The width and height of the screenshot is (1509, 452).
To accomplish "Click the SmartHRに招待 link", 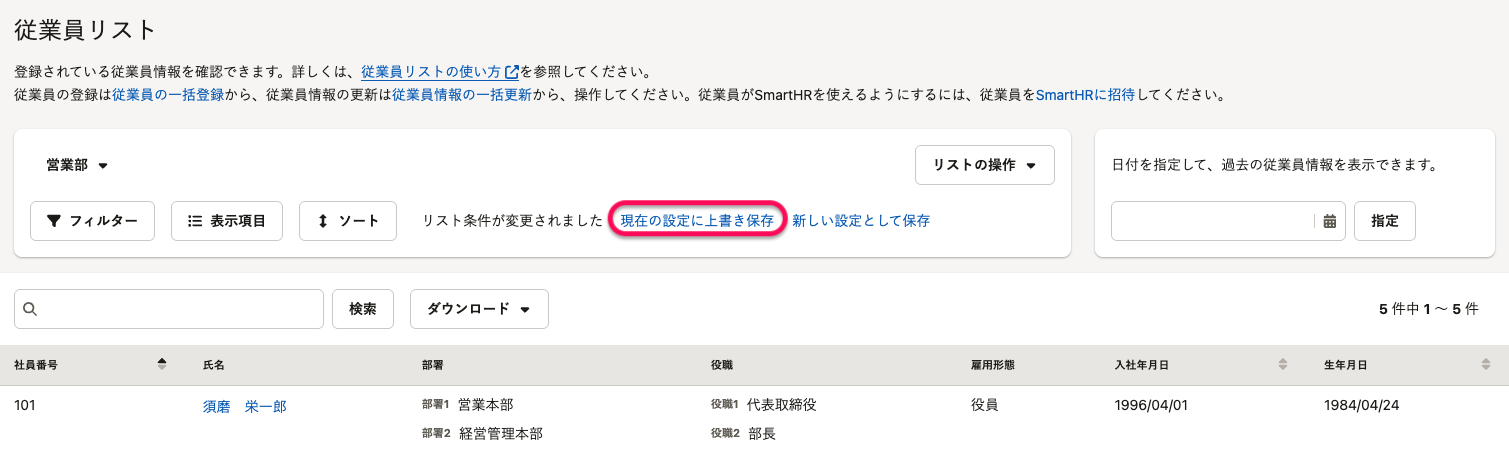I will [x=1085, y=95].
